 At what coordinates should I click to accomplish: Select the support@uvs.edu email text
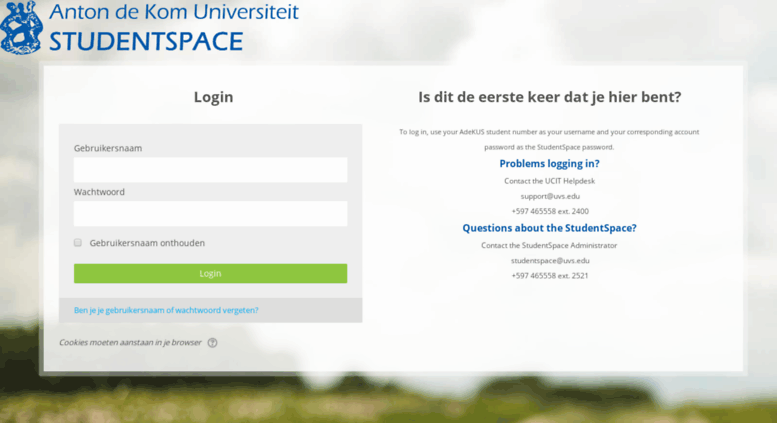550,196
